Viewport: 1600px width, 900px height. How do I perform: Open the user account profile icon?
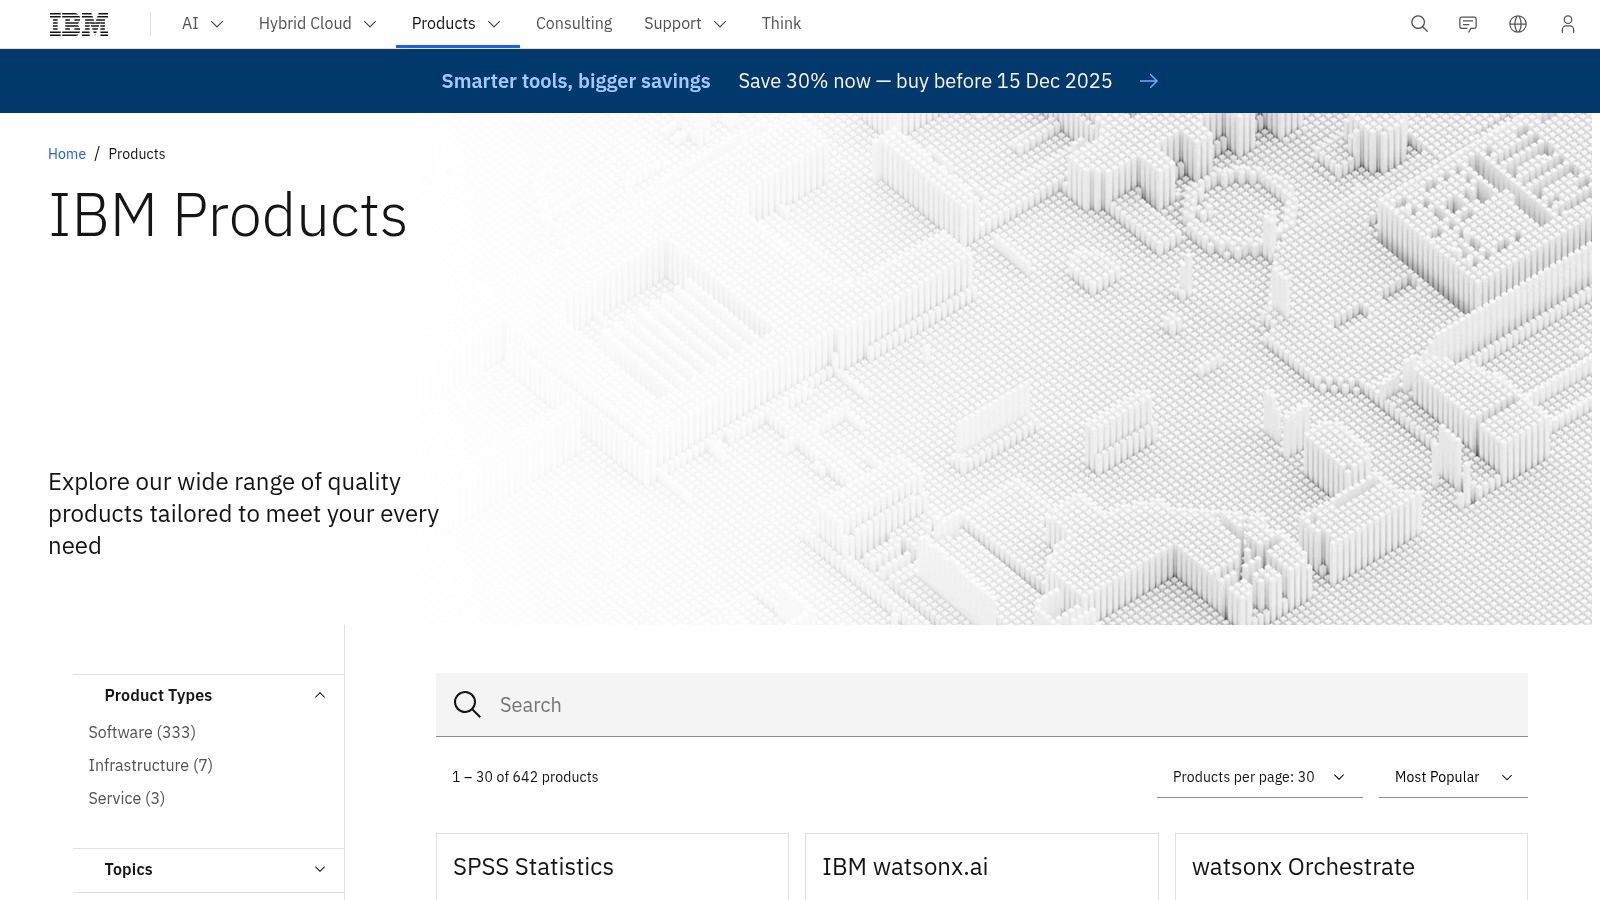1567,23
